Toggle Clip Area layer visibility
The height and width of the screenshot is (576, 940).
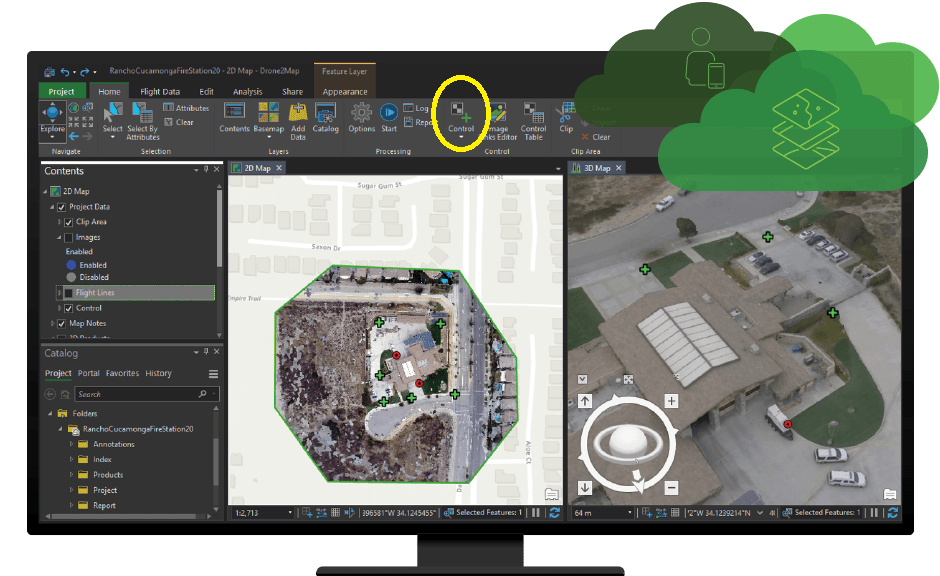(68, 222)
